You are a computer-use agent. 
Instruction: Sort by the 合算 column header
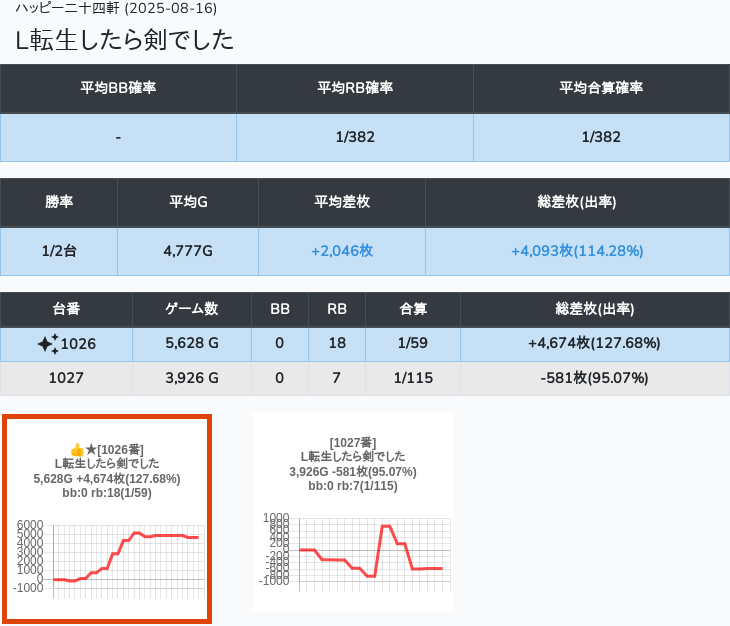pos(412,309)
